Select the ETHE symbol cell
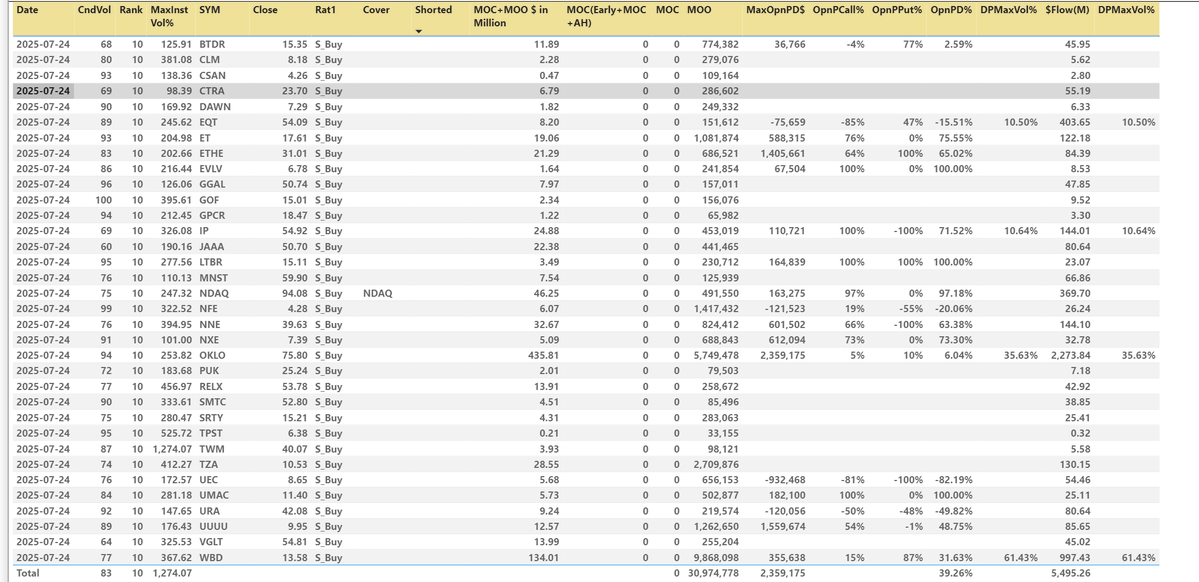This screenshot has width=1199, height=582. pyautogui.click(x=212, y=153)
